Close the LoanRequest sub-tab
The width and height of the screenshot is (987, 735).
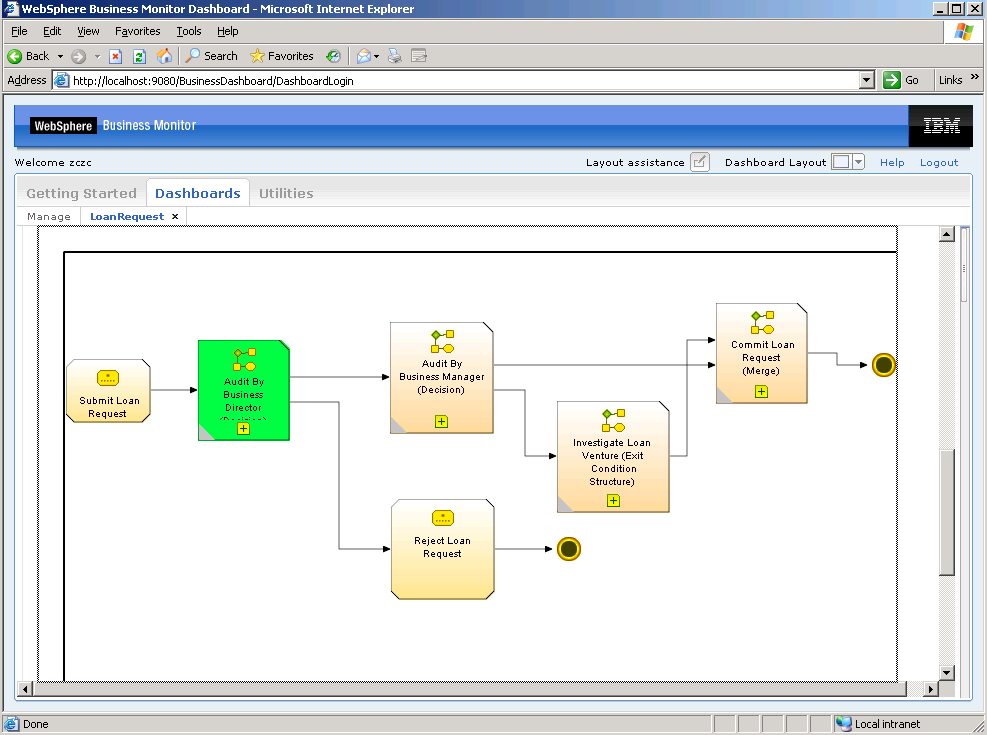coord(175,216)
